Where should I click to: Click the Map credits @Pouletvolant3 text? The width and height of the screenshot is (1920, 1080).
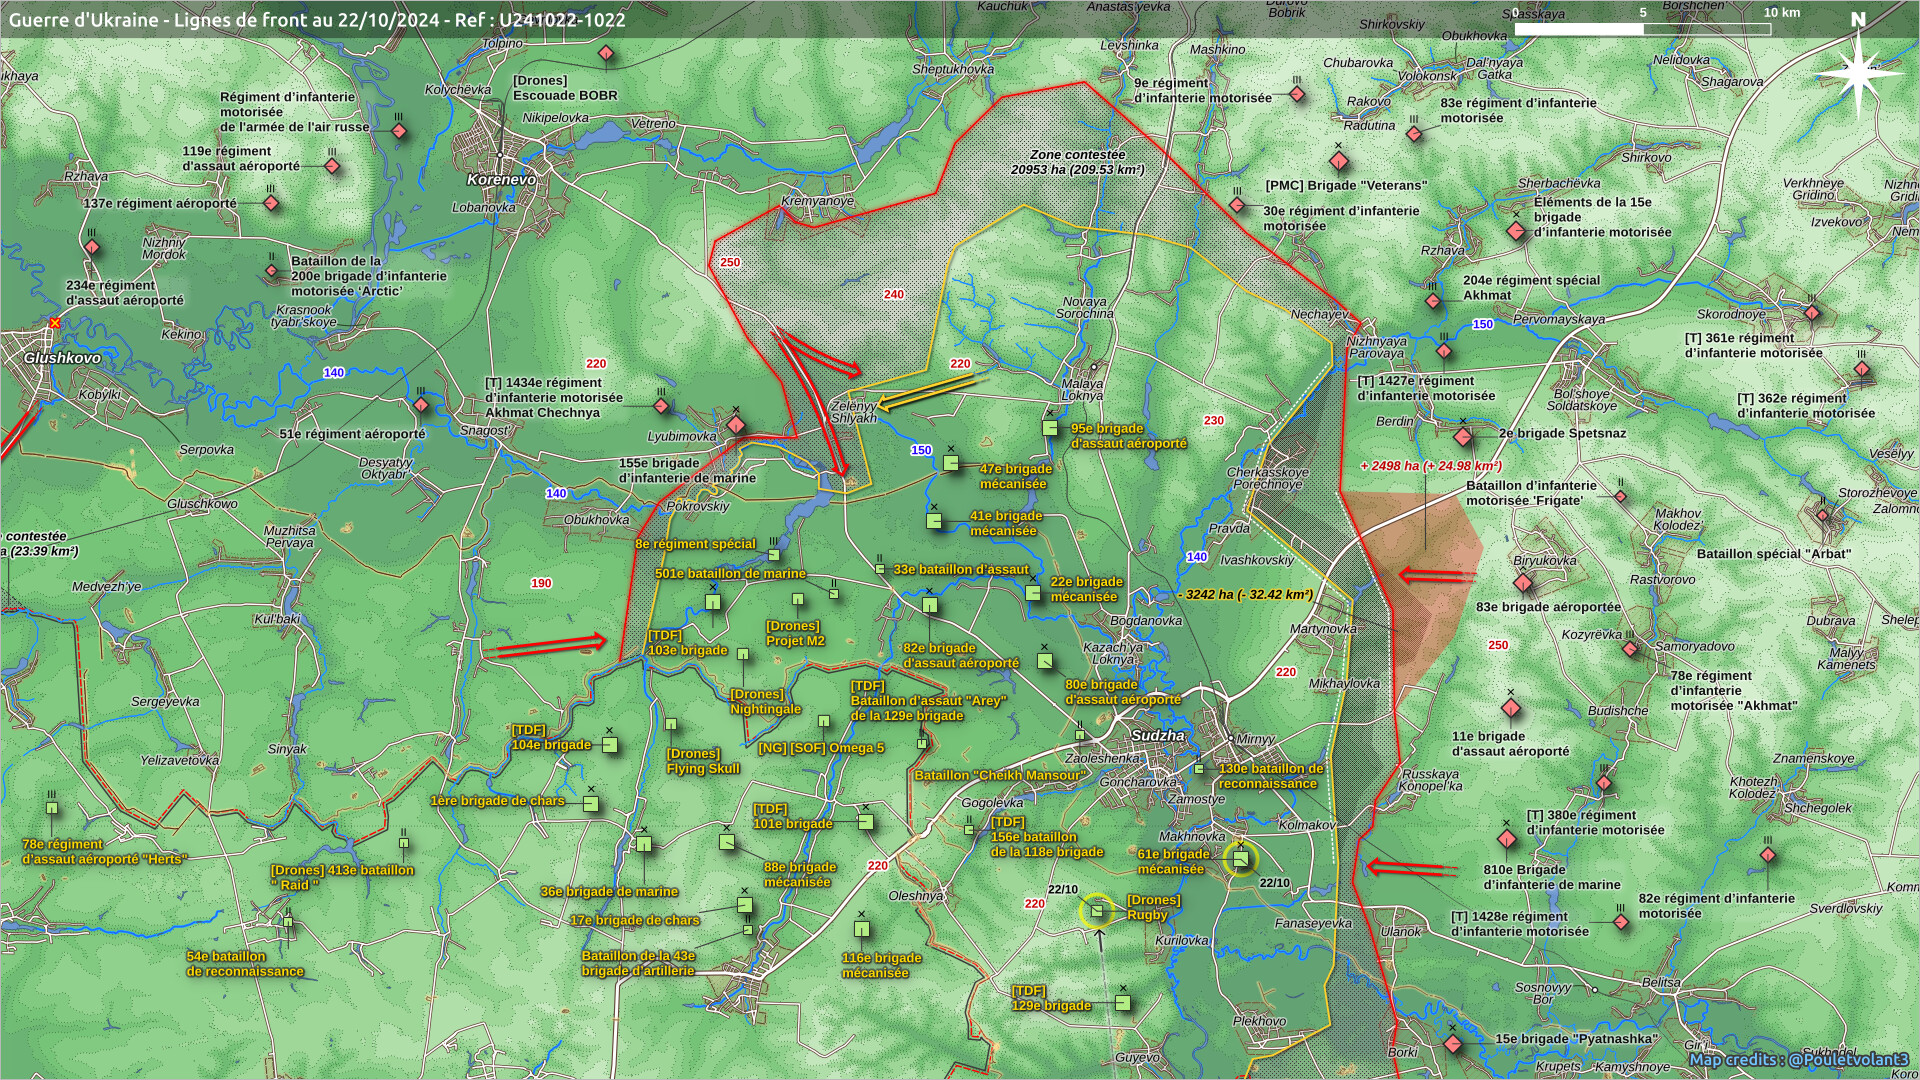pos(1798,1059)
